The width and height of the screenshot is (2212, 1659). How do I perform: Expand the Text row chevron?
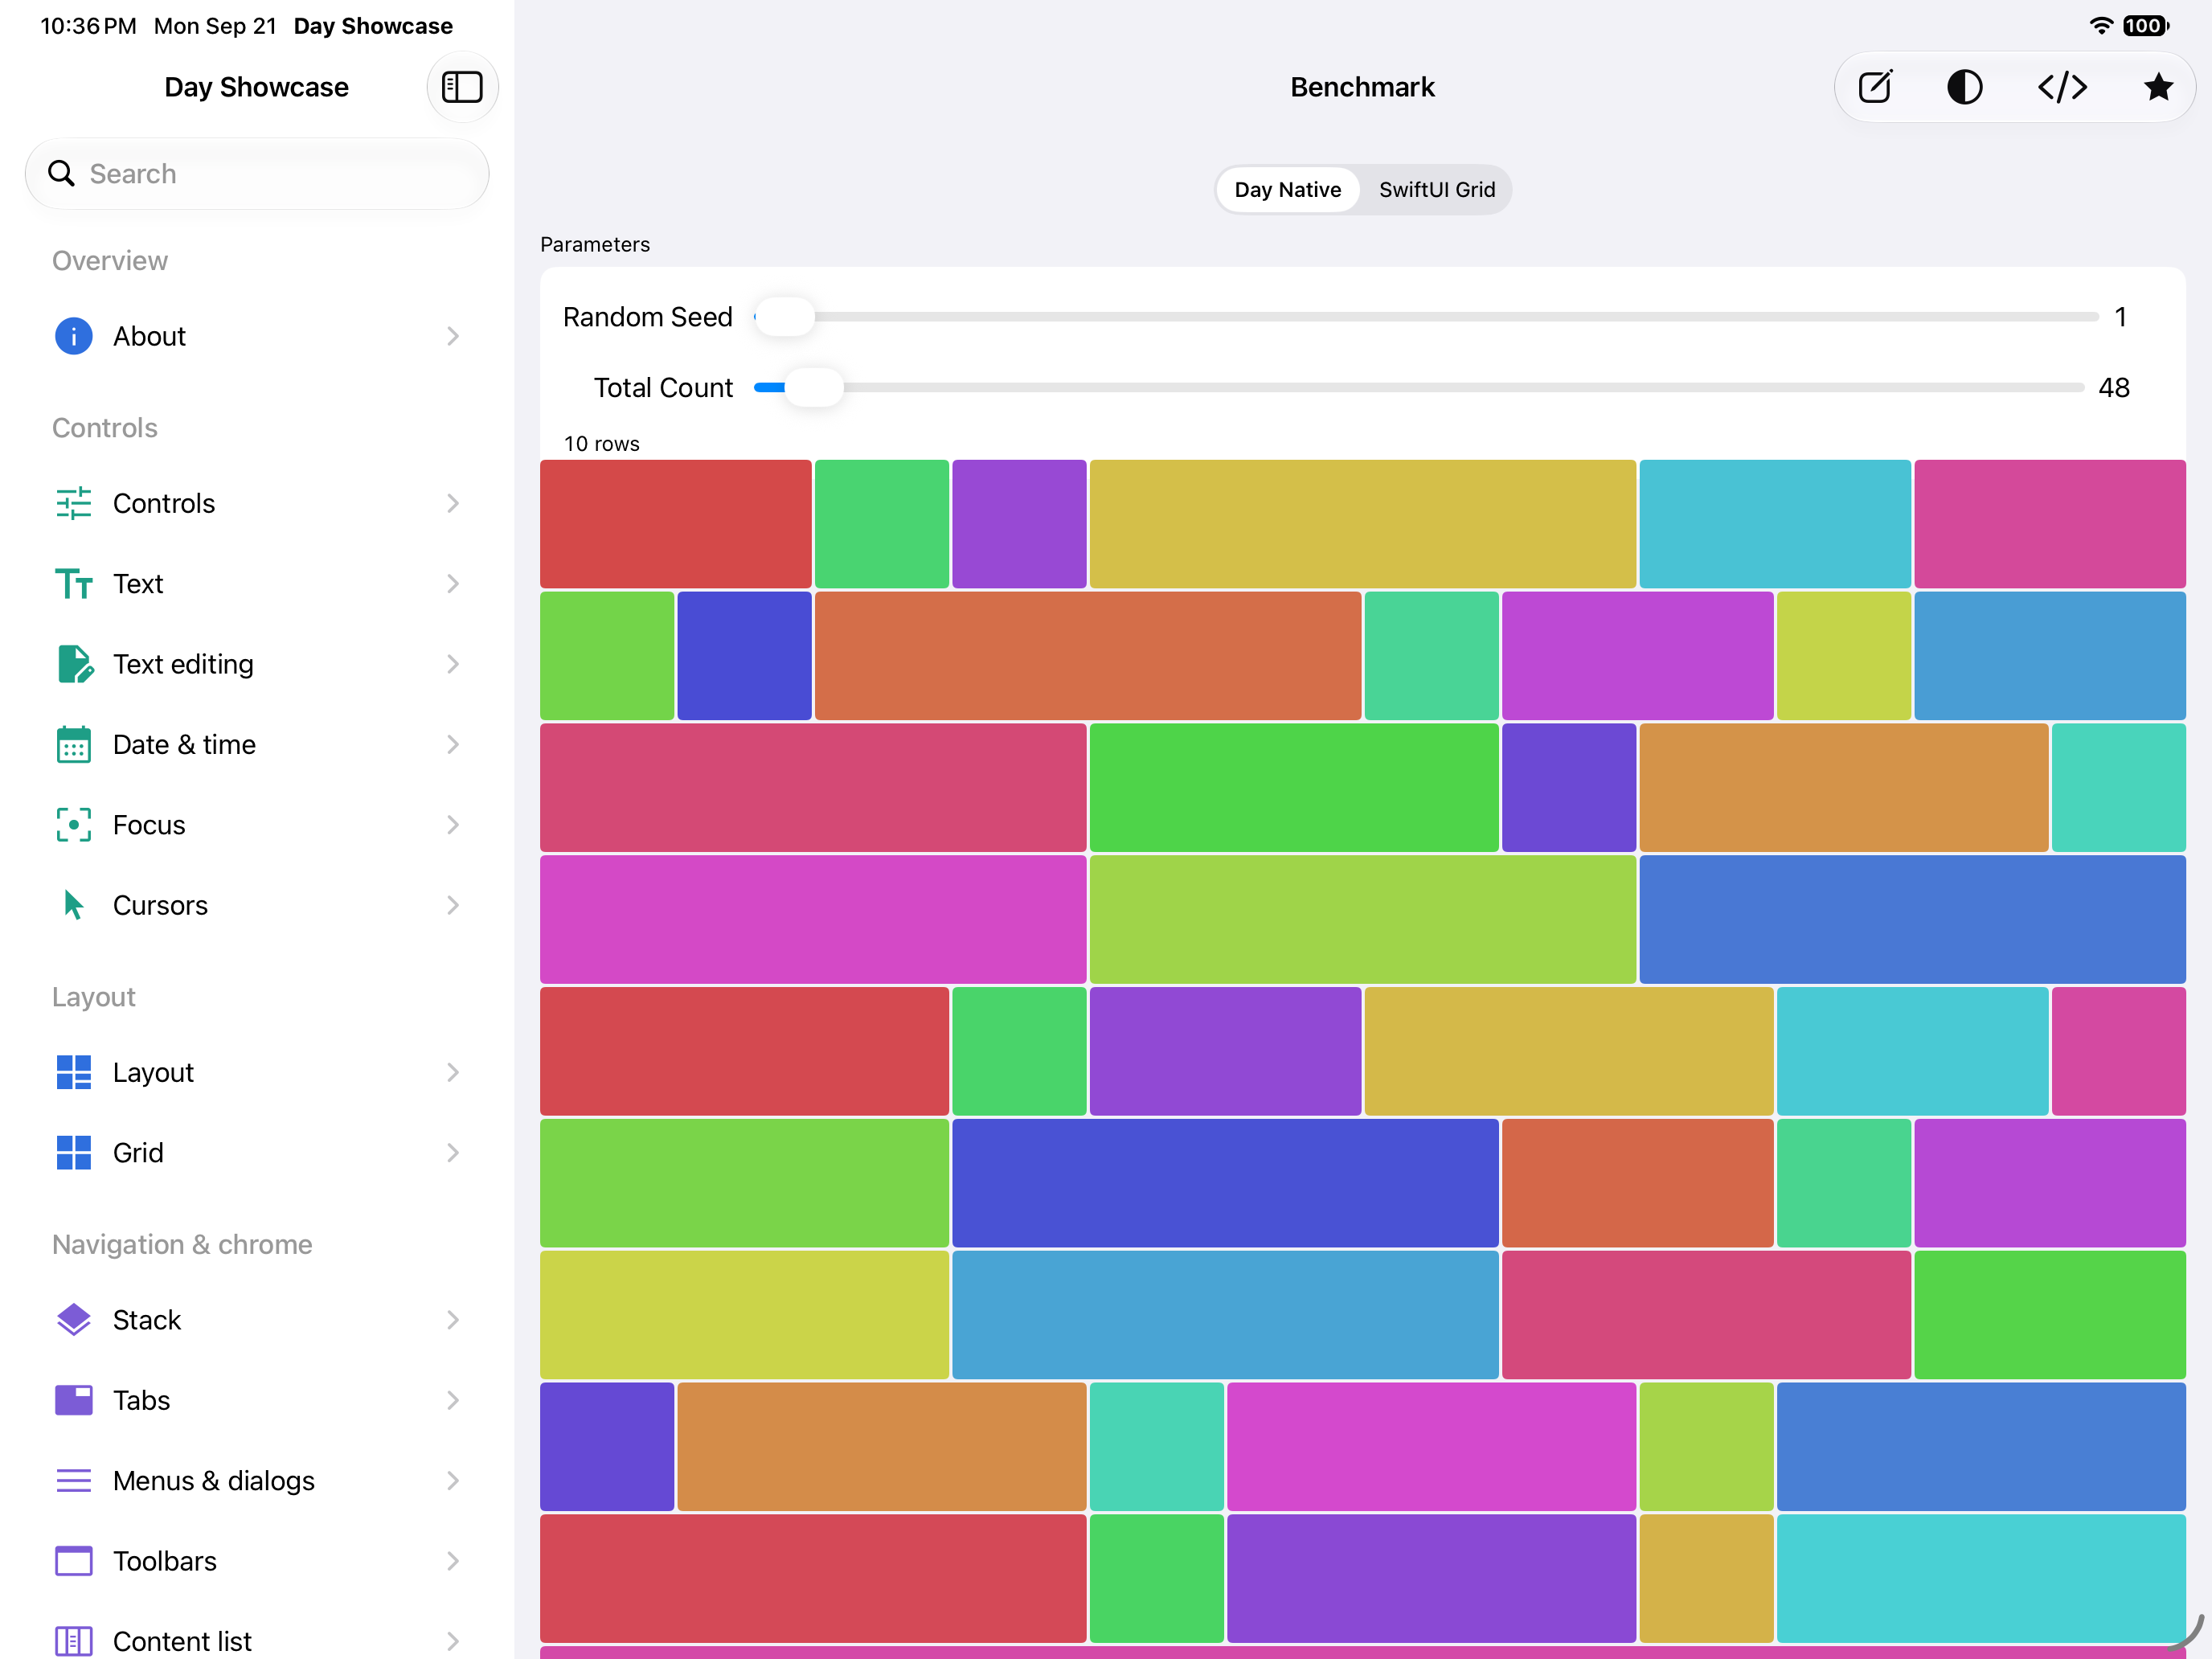coord(453,583)
